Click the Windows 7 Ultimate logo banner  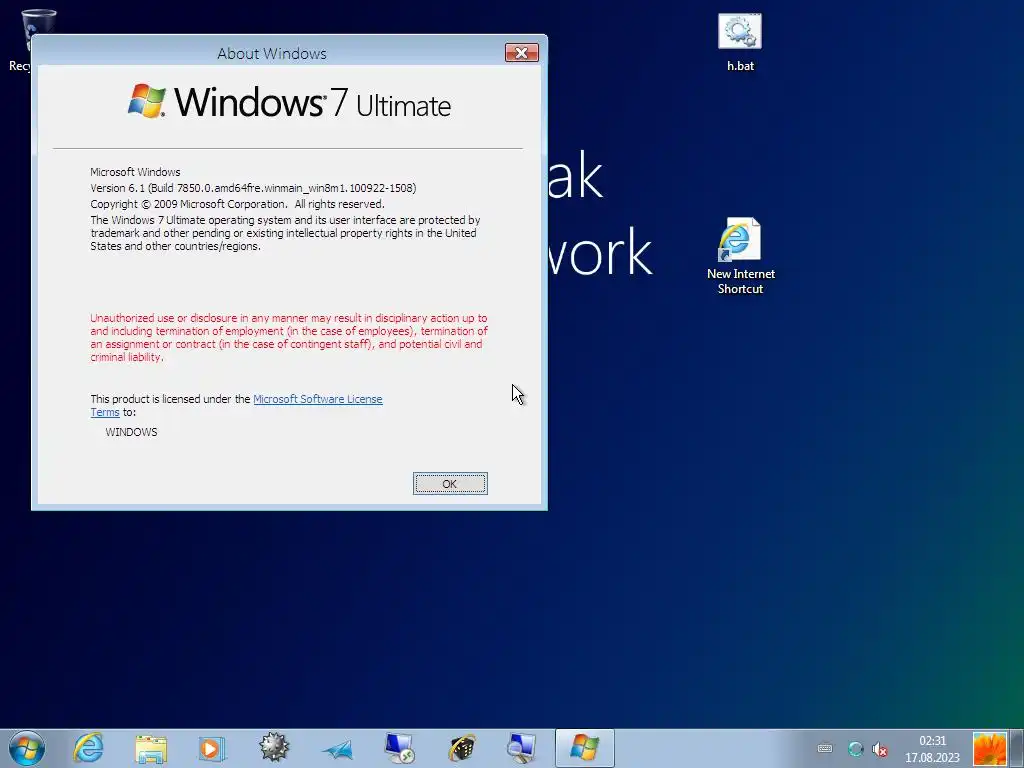click(x=289, y=102)
